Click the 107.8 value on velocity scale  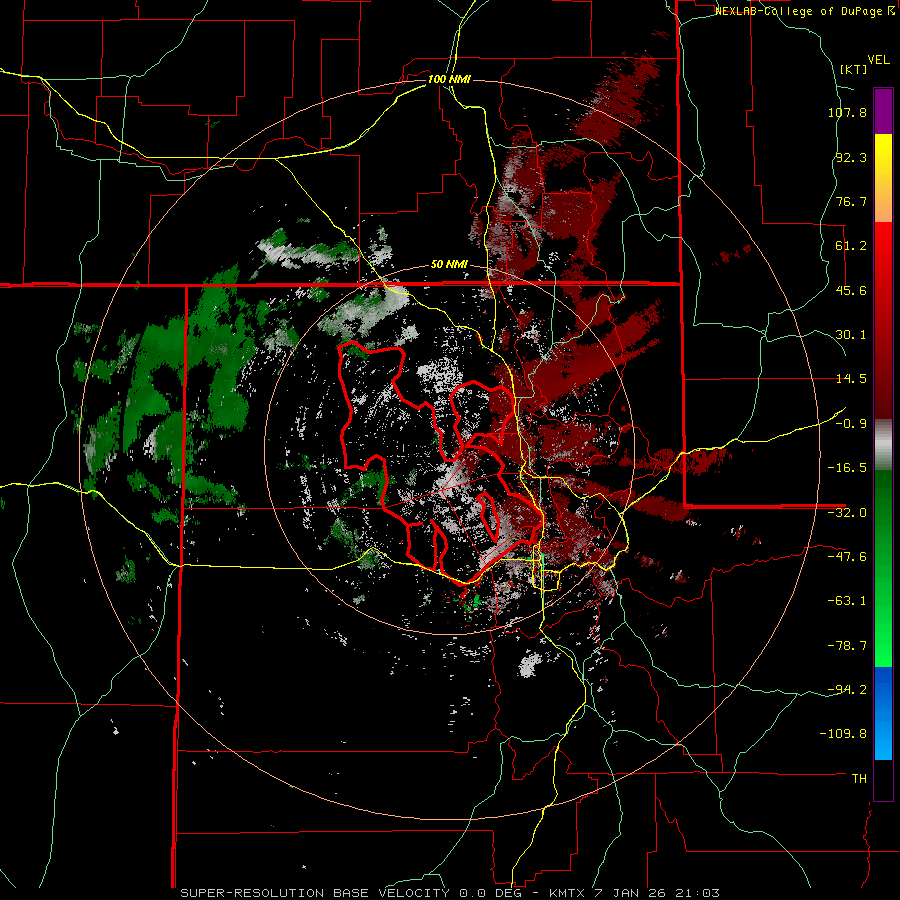[847, 112]
